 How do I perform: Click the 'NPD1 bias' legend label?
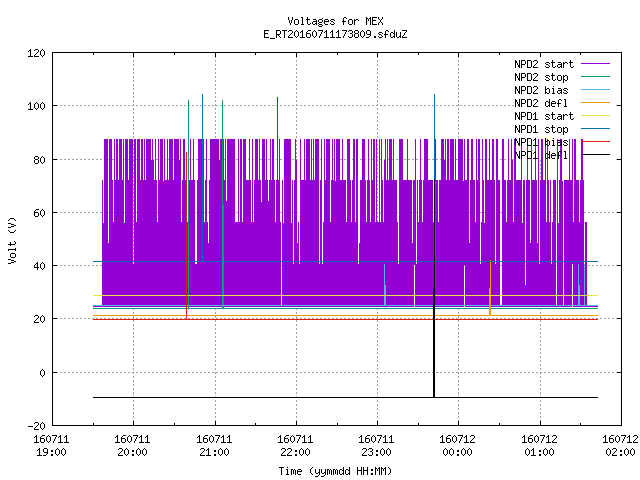point(541,142)
